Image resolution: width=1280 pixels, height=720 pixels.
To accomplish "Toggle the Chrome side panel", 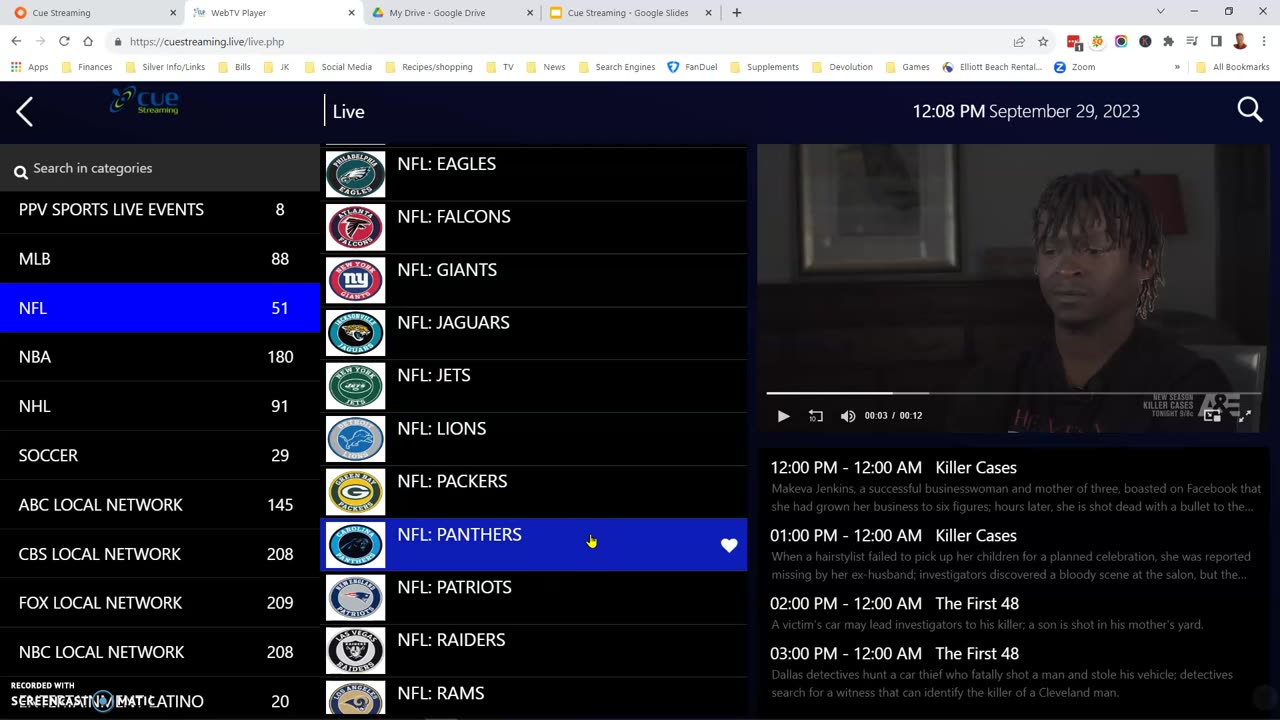I will point(1216,41).
